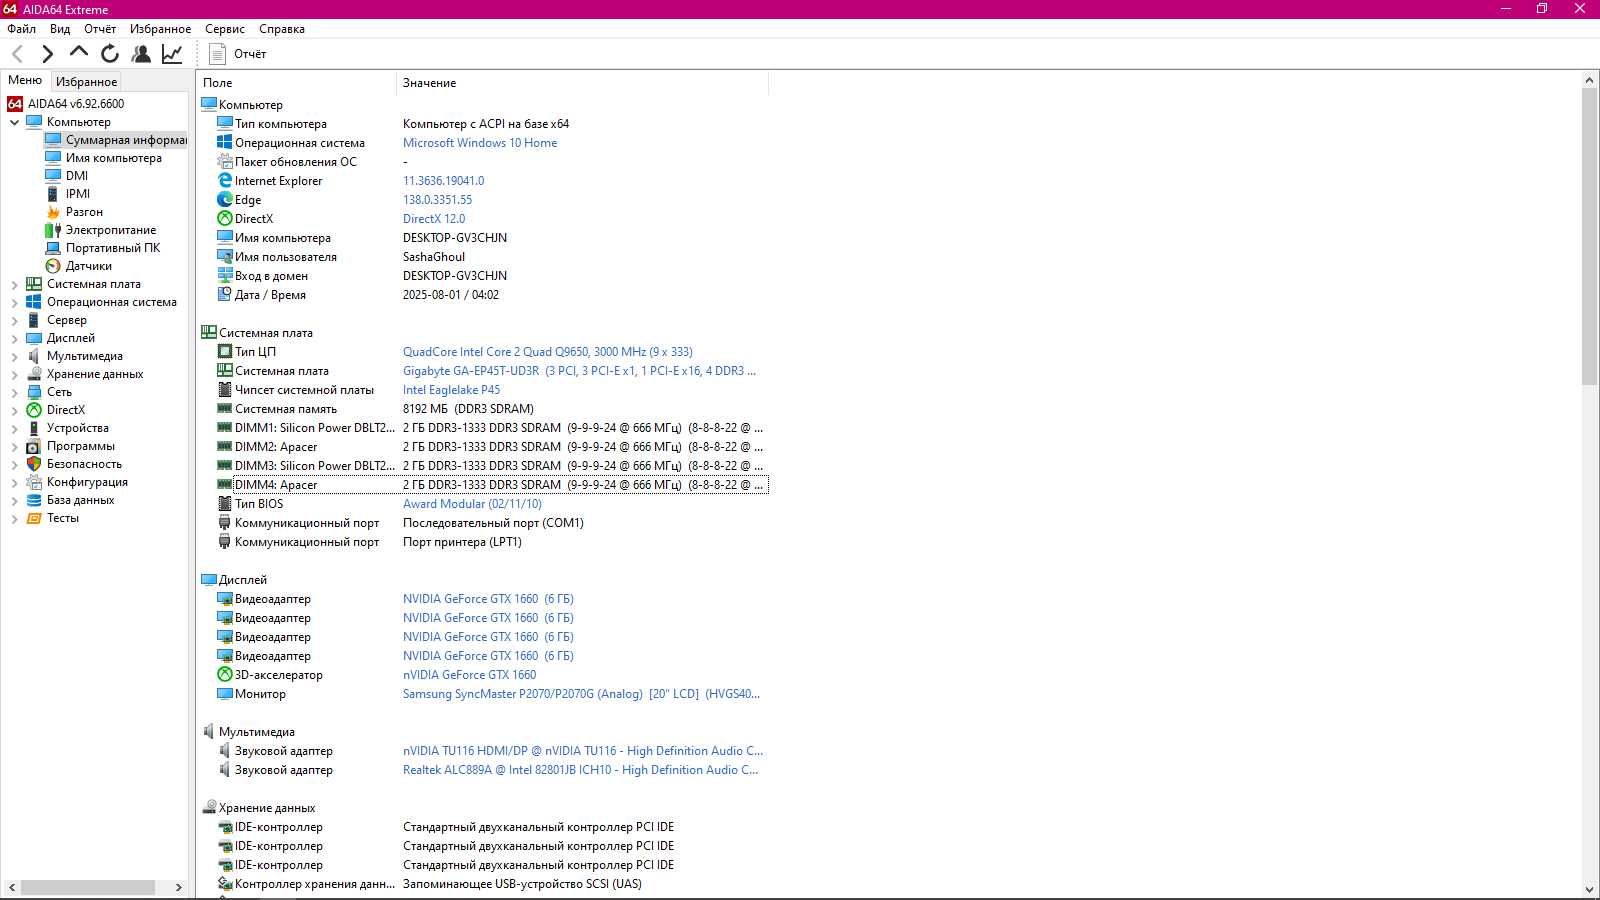Go up one level with Up arrow
Screen dimensions: 1600x900
(x=78, y=53)
